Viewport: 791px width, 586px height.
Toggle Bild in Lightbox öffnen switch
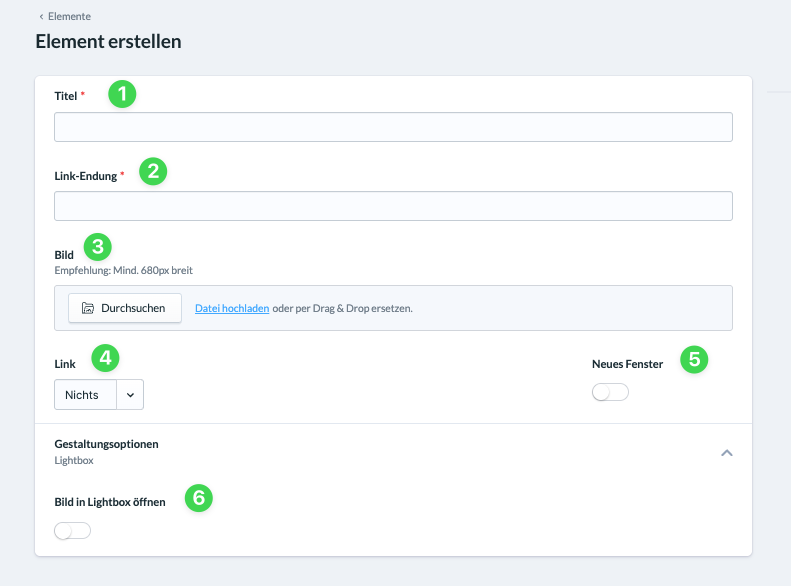click(x=73, y=531)
